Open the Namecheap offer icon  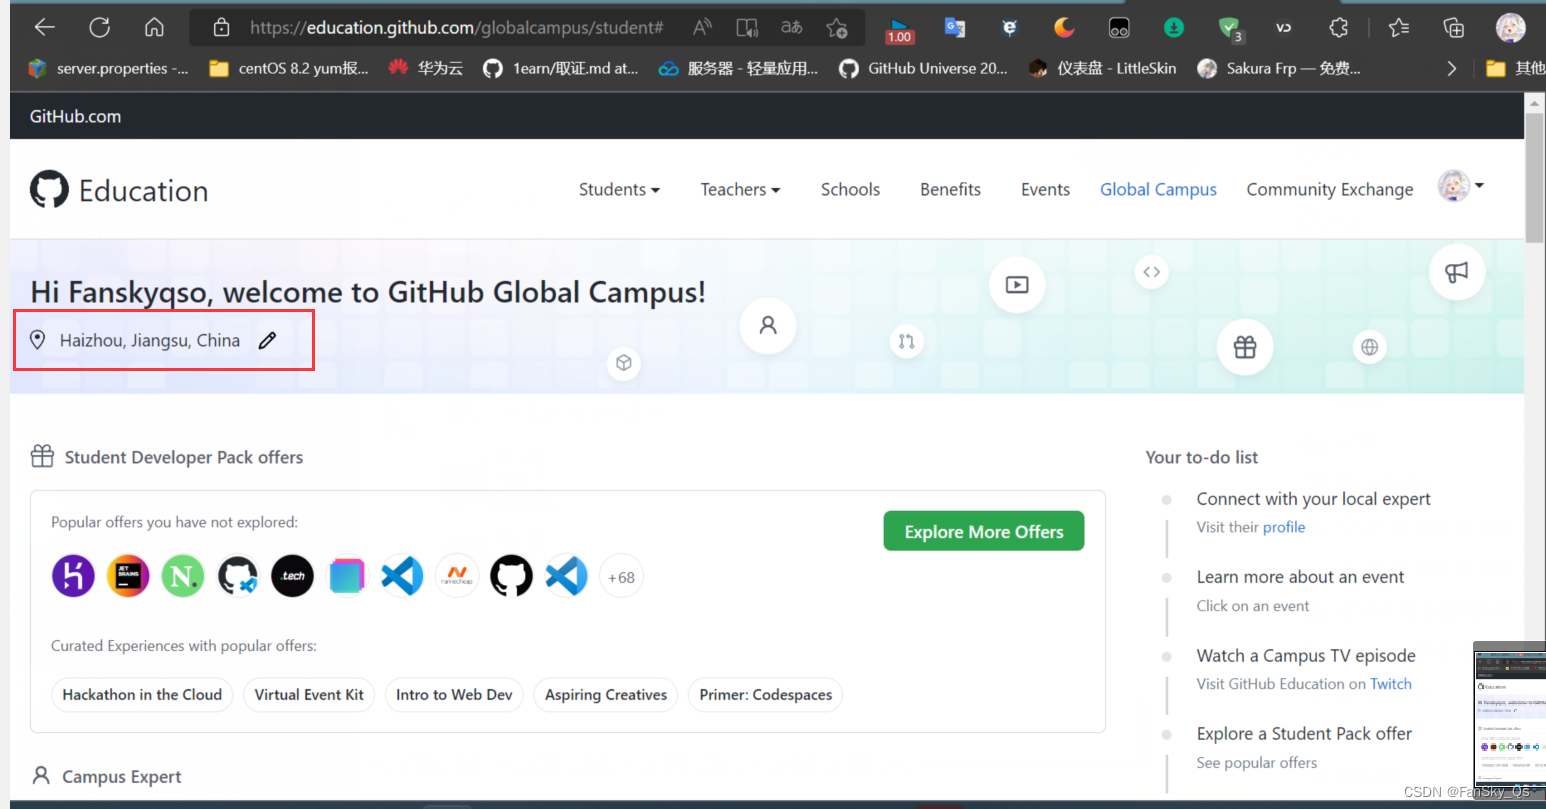point(457,576)
